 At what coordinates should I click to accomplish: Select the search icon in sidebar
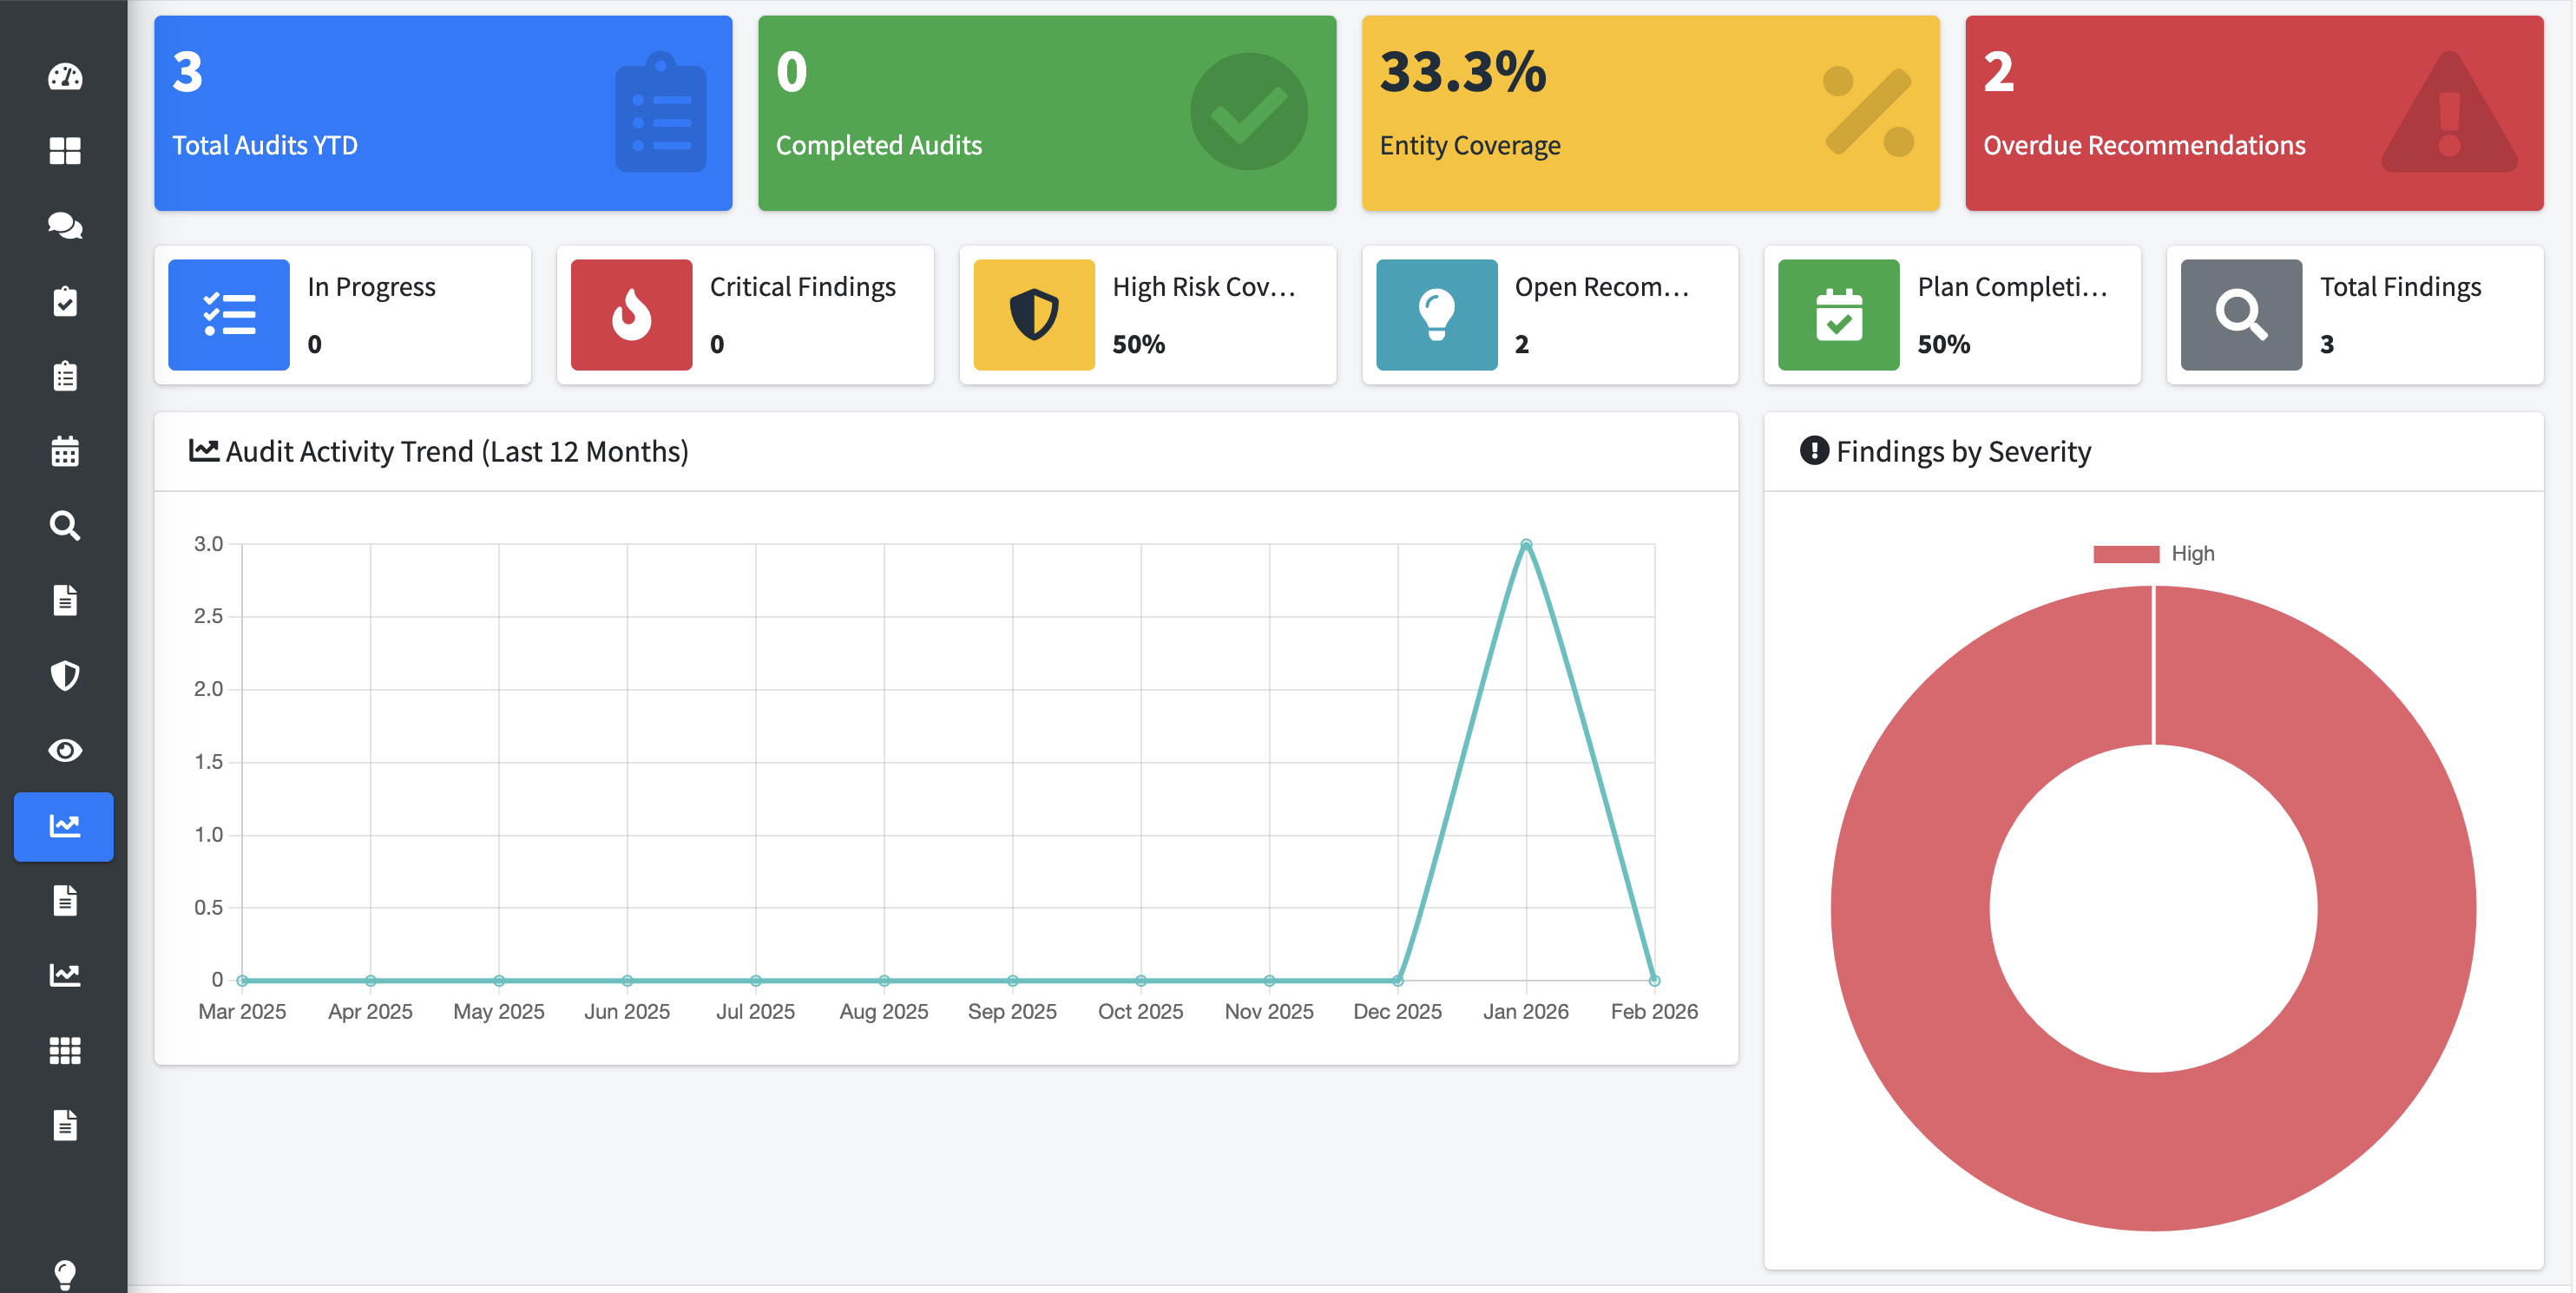pyautogui.click(x=64, y=526)
